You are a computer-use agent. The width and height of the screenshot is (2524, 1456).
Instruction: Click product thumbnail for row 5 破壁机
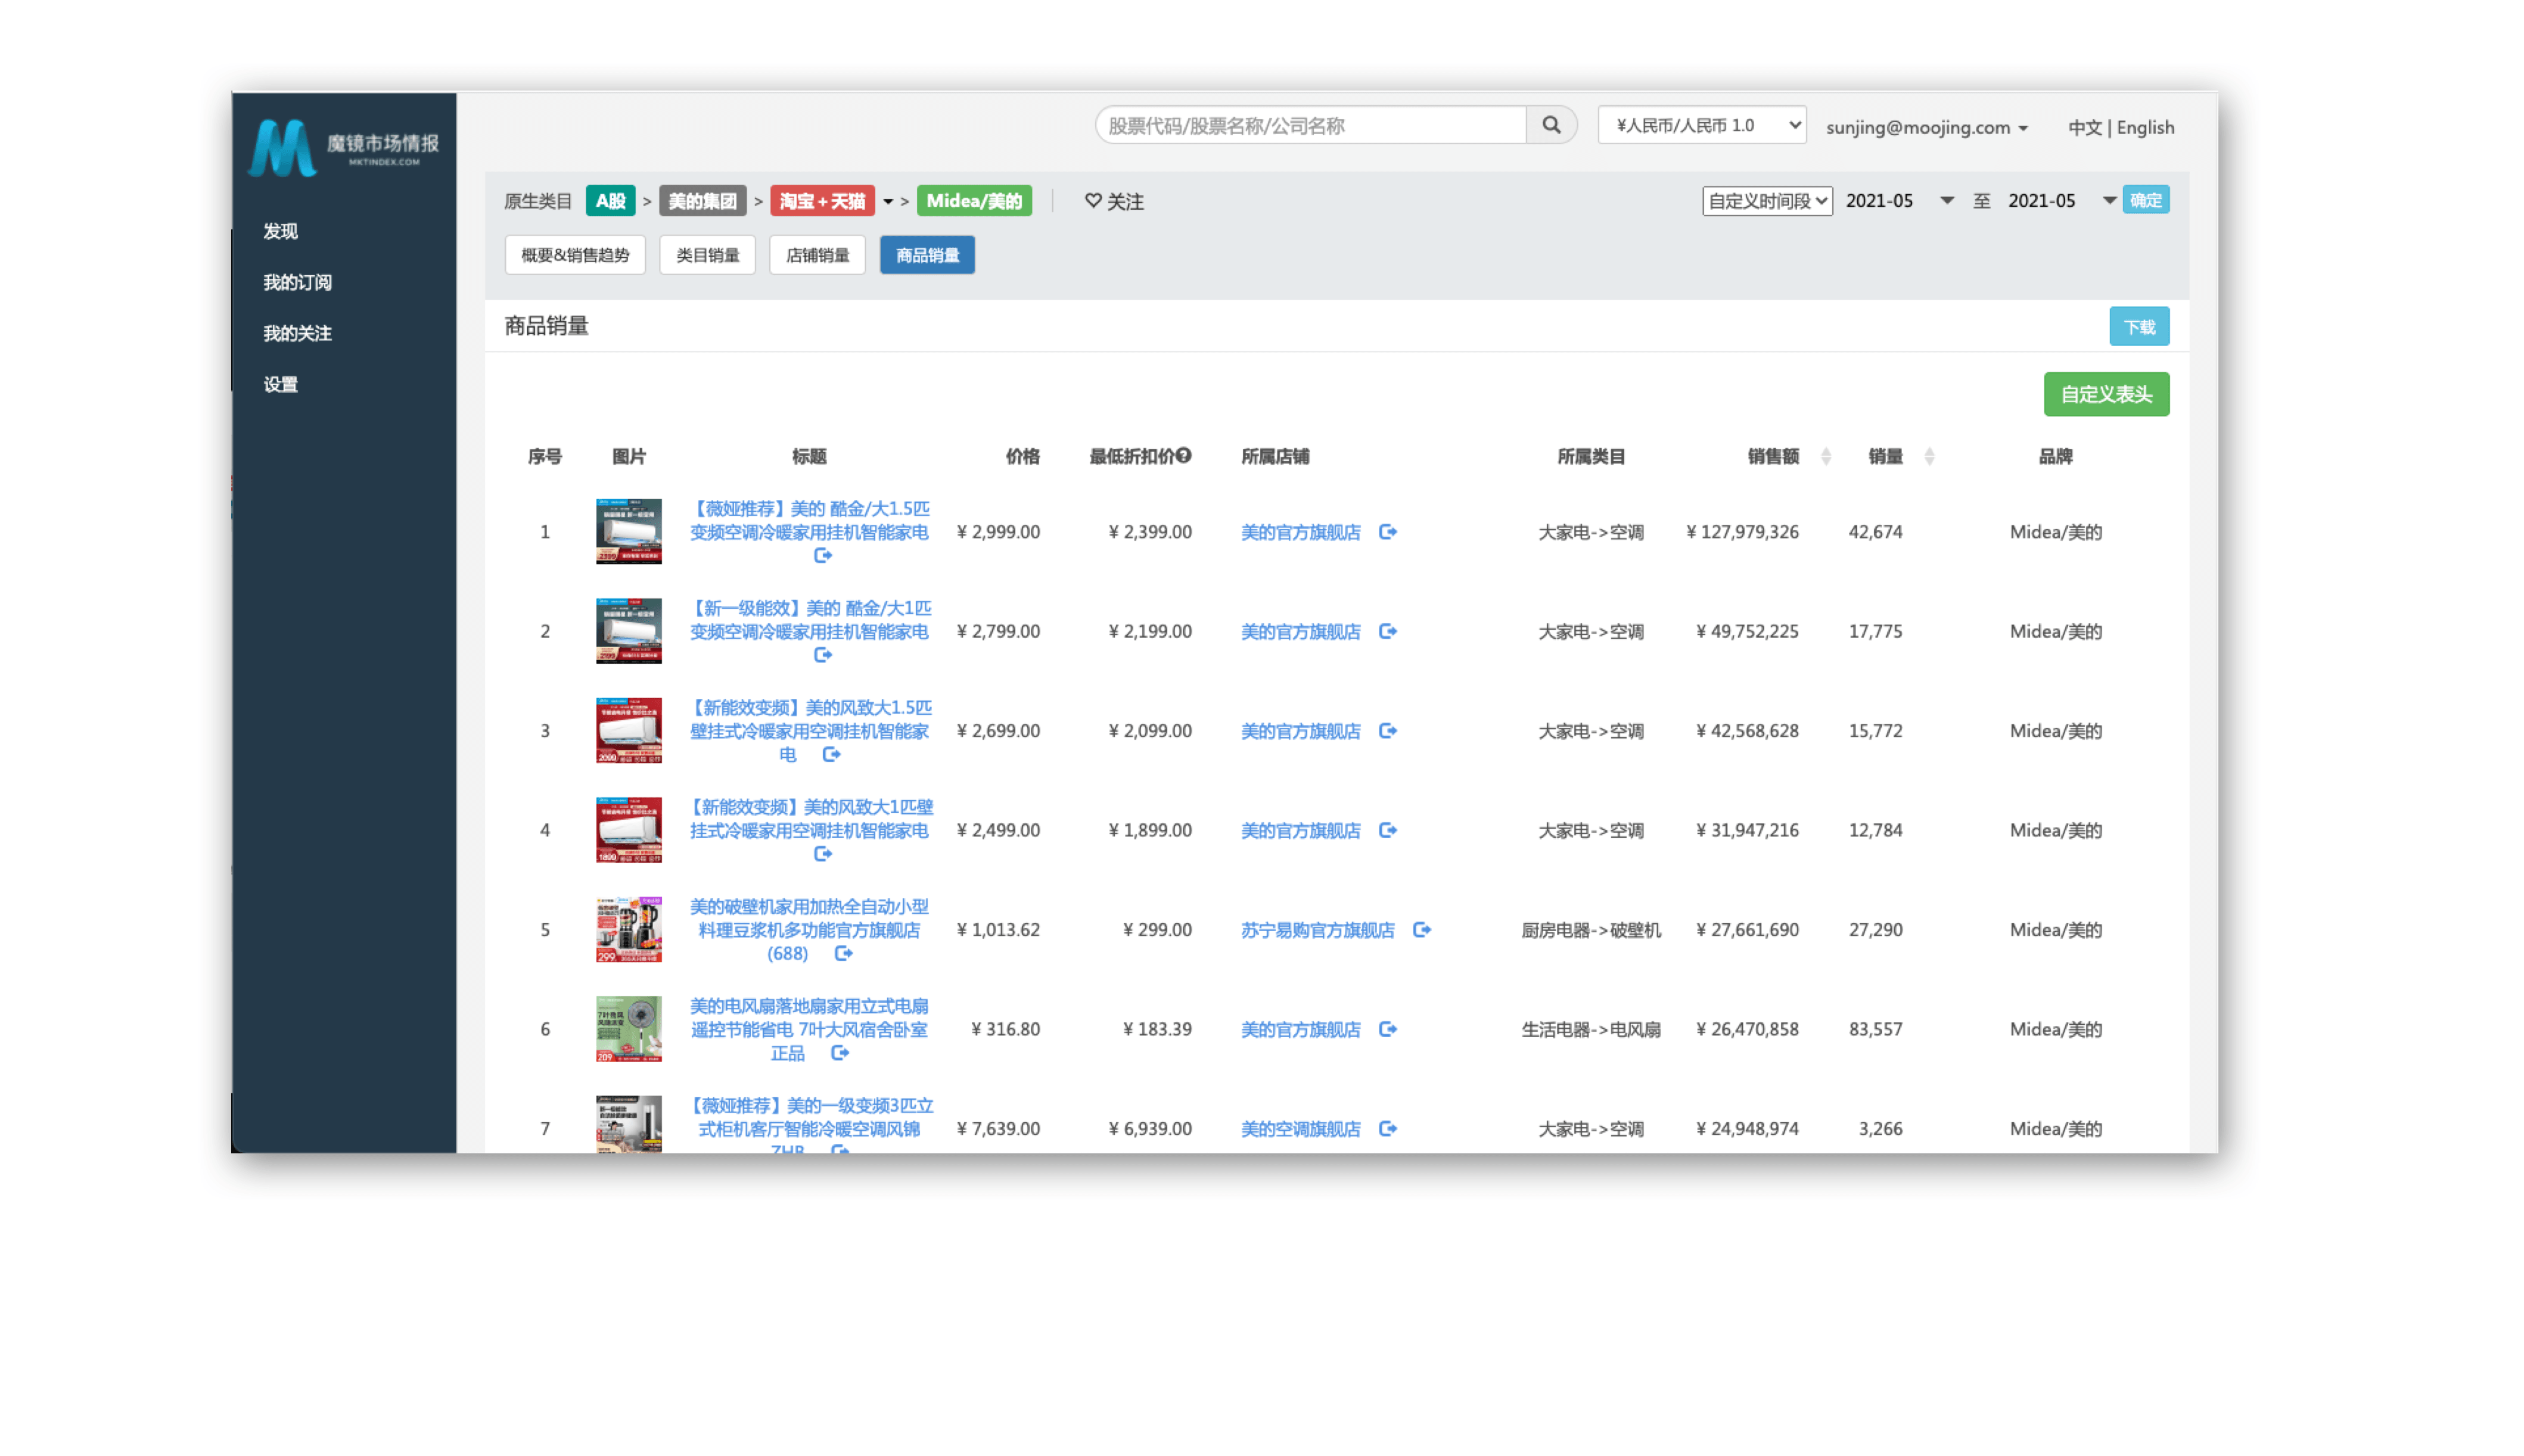[628, 930]
